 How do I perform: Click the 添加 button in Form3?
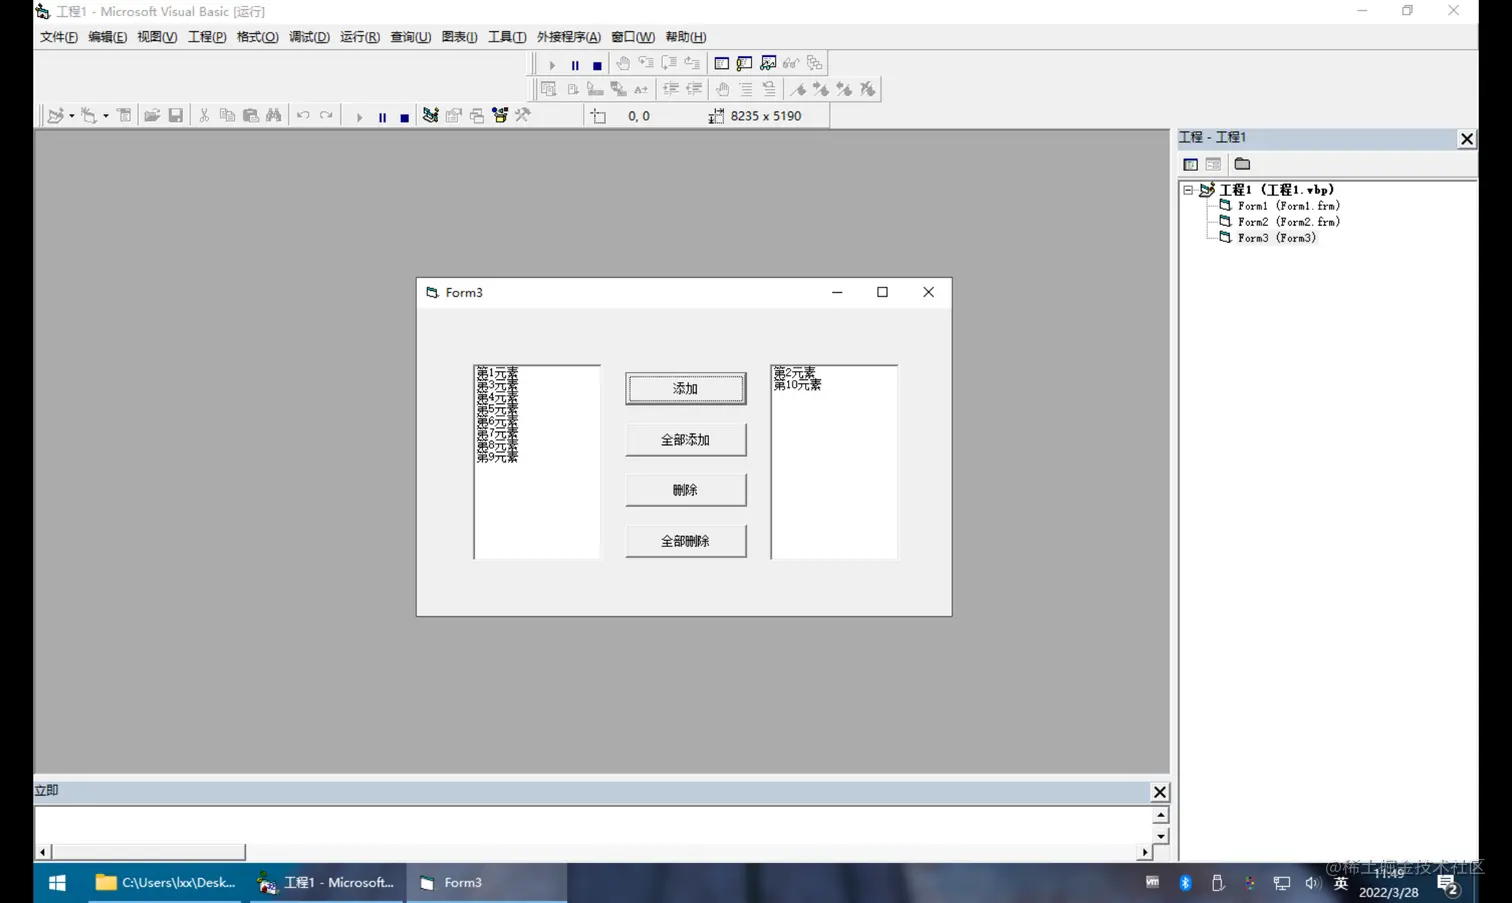pos(686,389)
